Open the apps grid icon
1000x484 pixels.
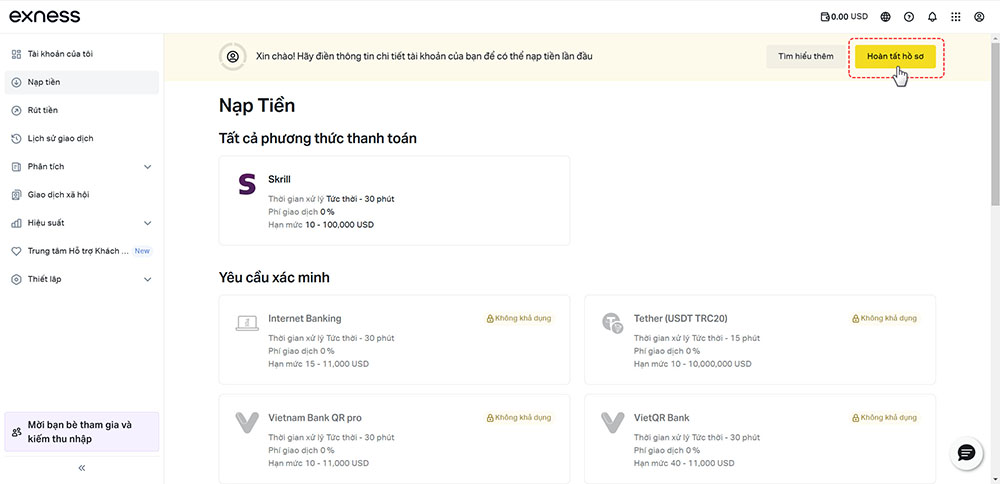pos(955,17)
